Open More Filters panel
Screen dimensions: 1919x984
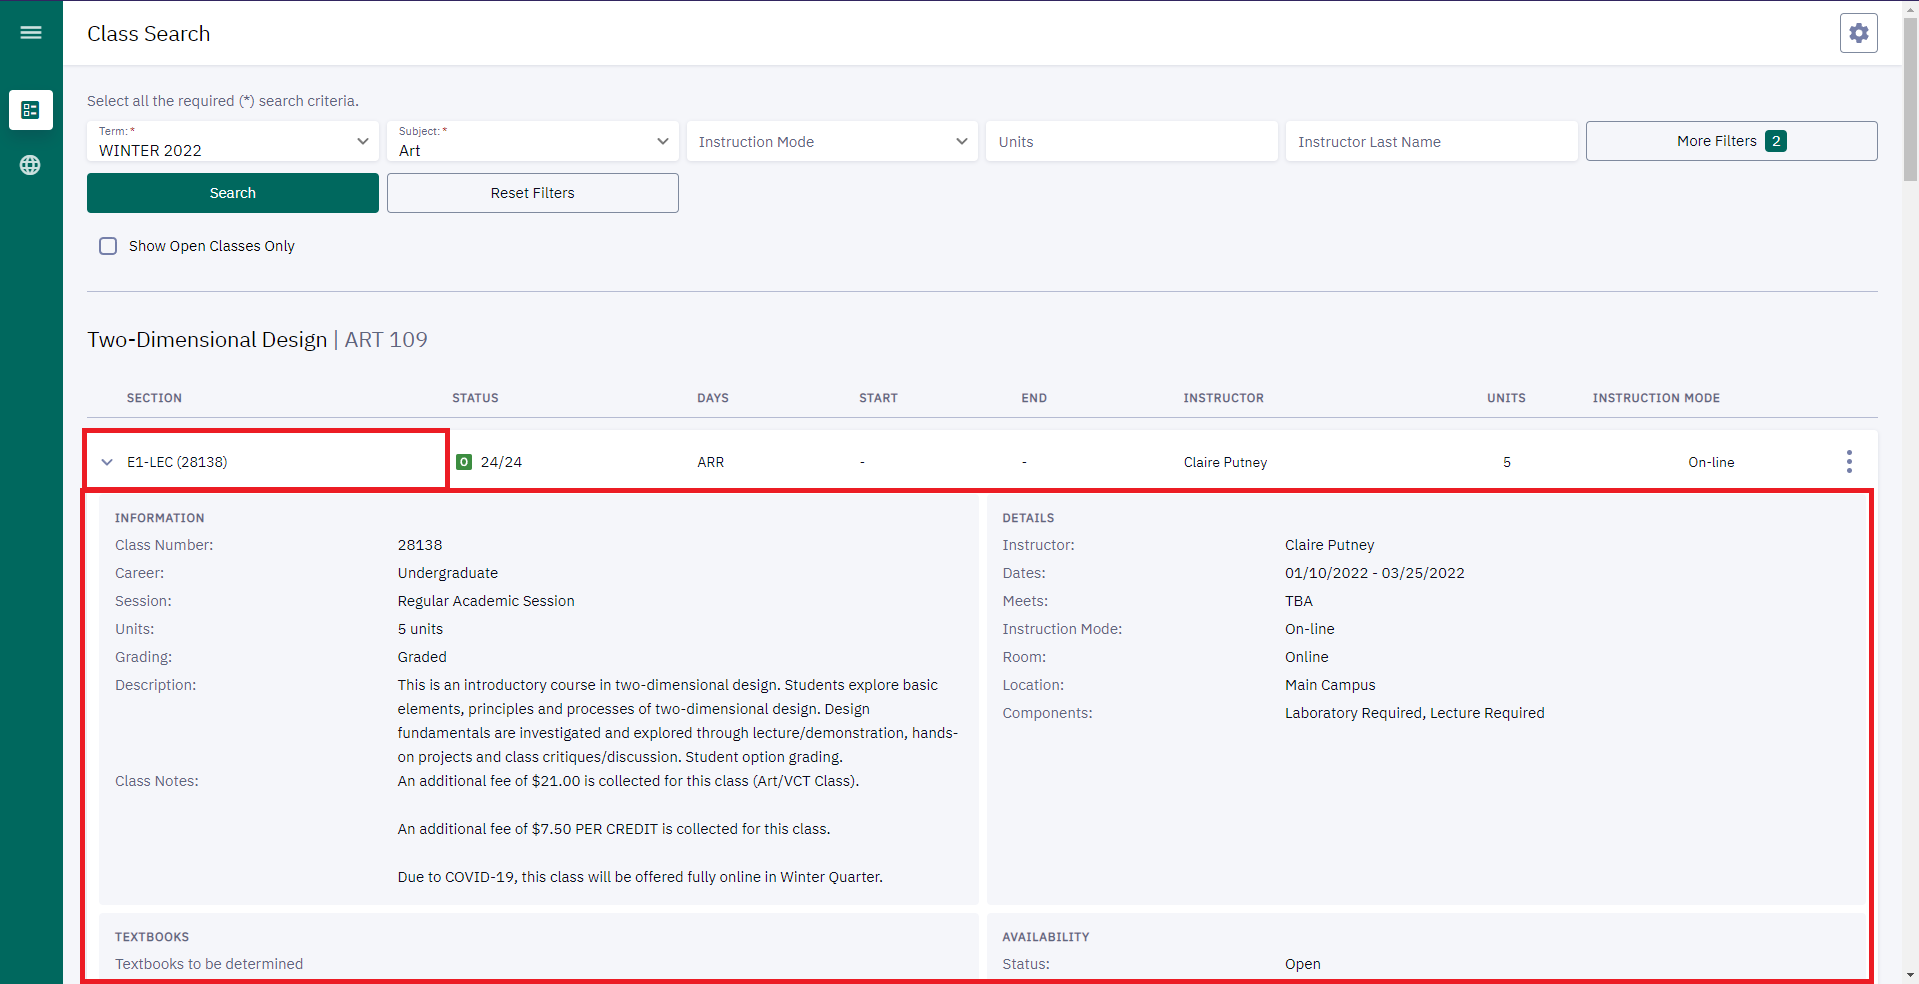click(x=1731, y=141)
